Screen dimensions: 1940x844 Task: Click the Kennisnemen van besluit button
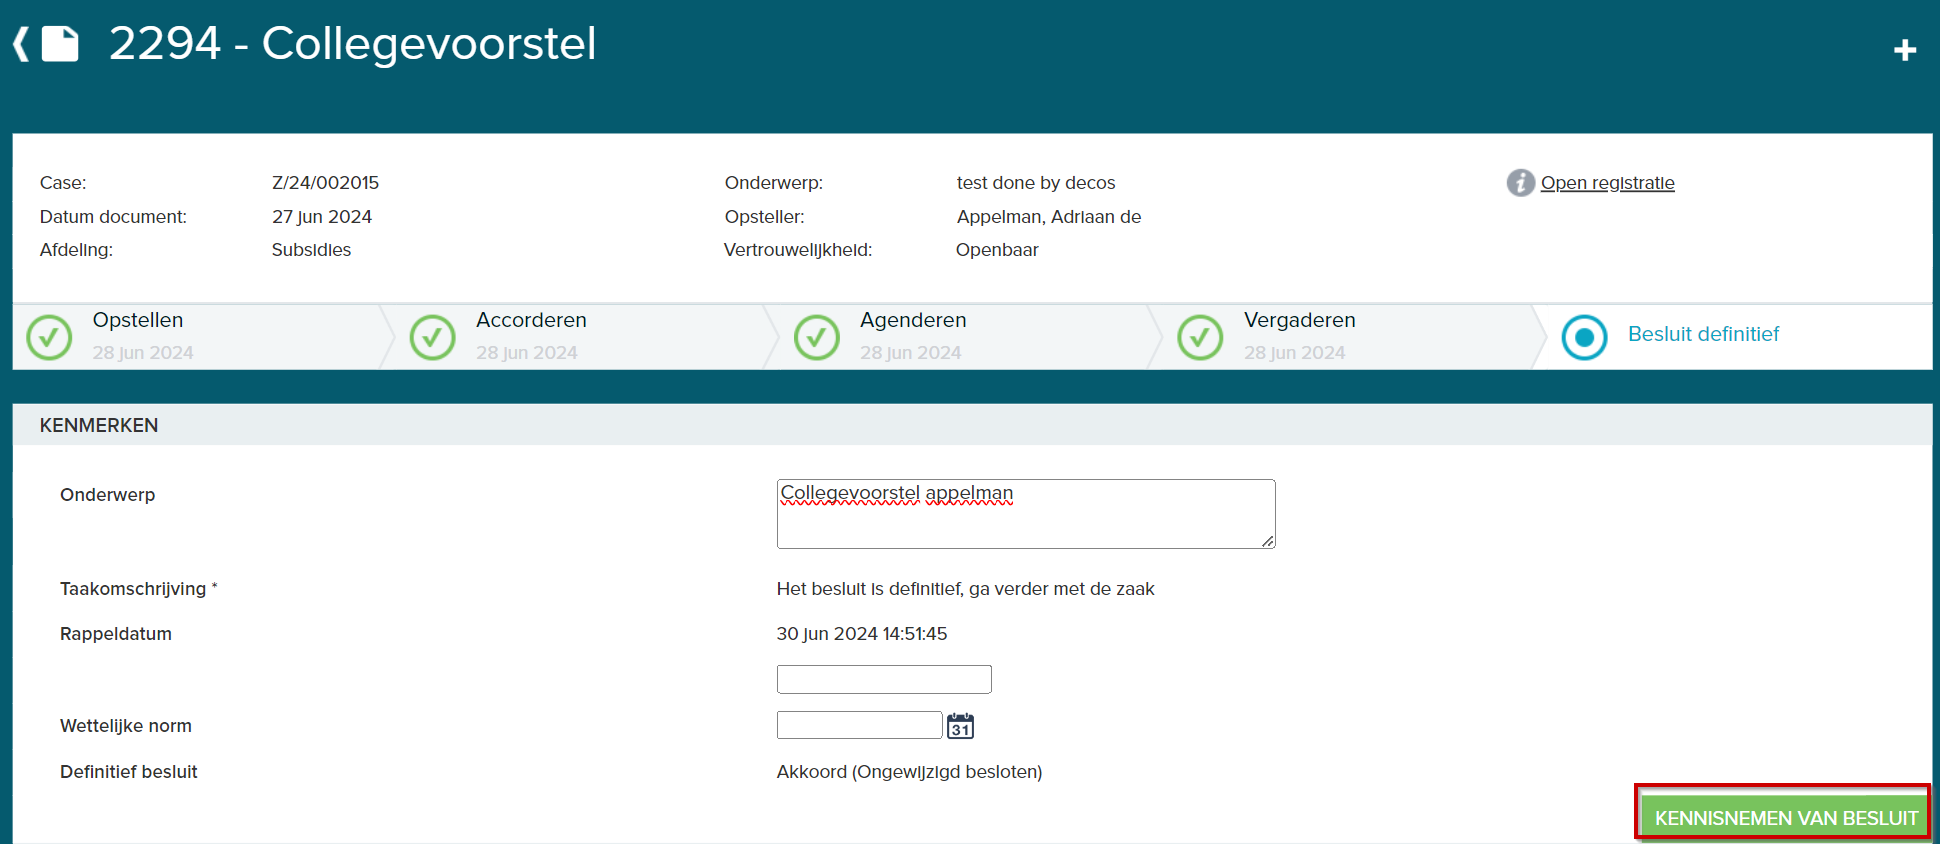click(x=1786, y=817)
